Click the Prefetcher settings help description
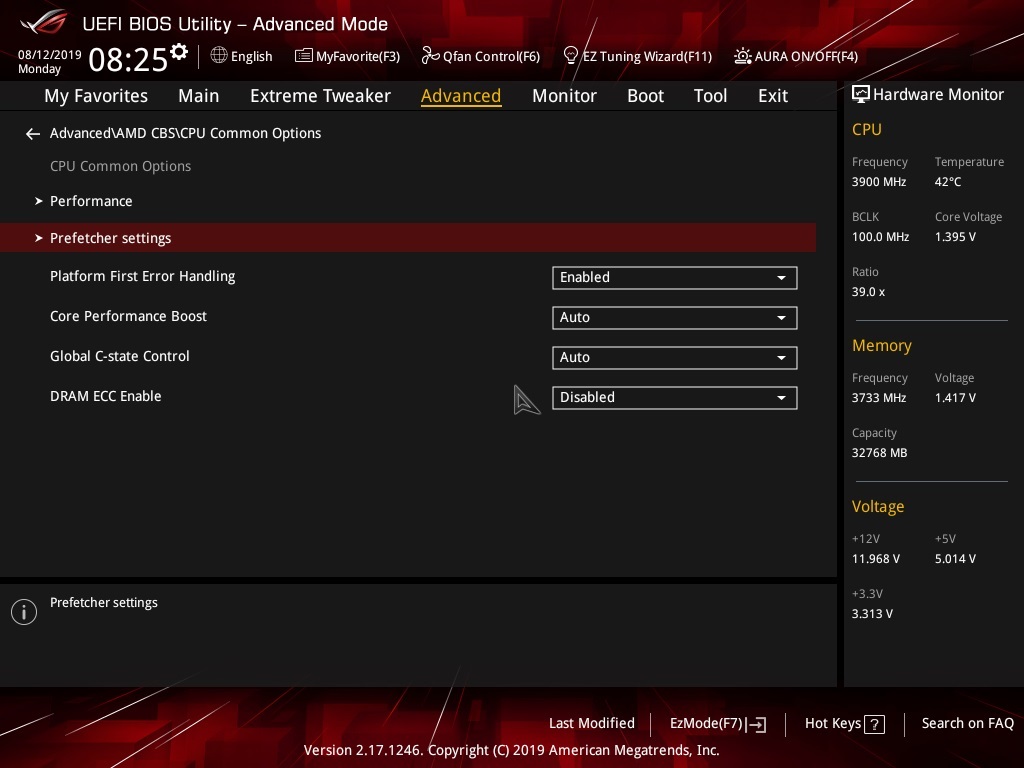This screenshot has width=1024, height=768. click(104, 603)
